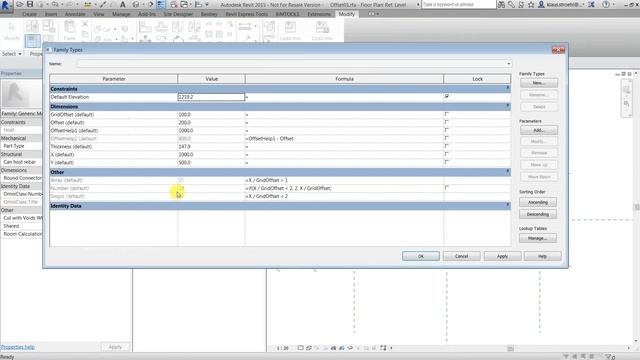Click the Family Types ribbon button under Modify
The image size is (640, 360).
click(32, 41)
